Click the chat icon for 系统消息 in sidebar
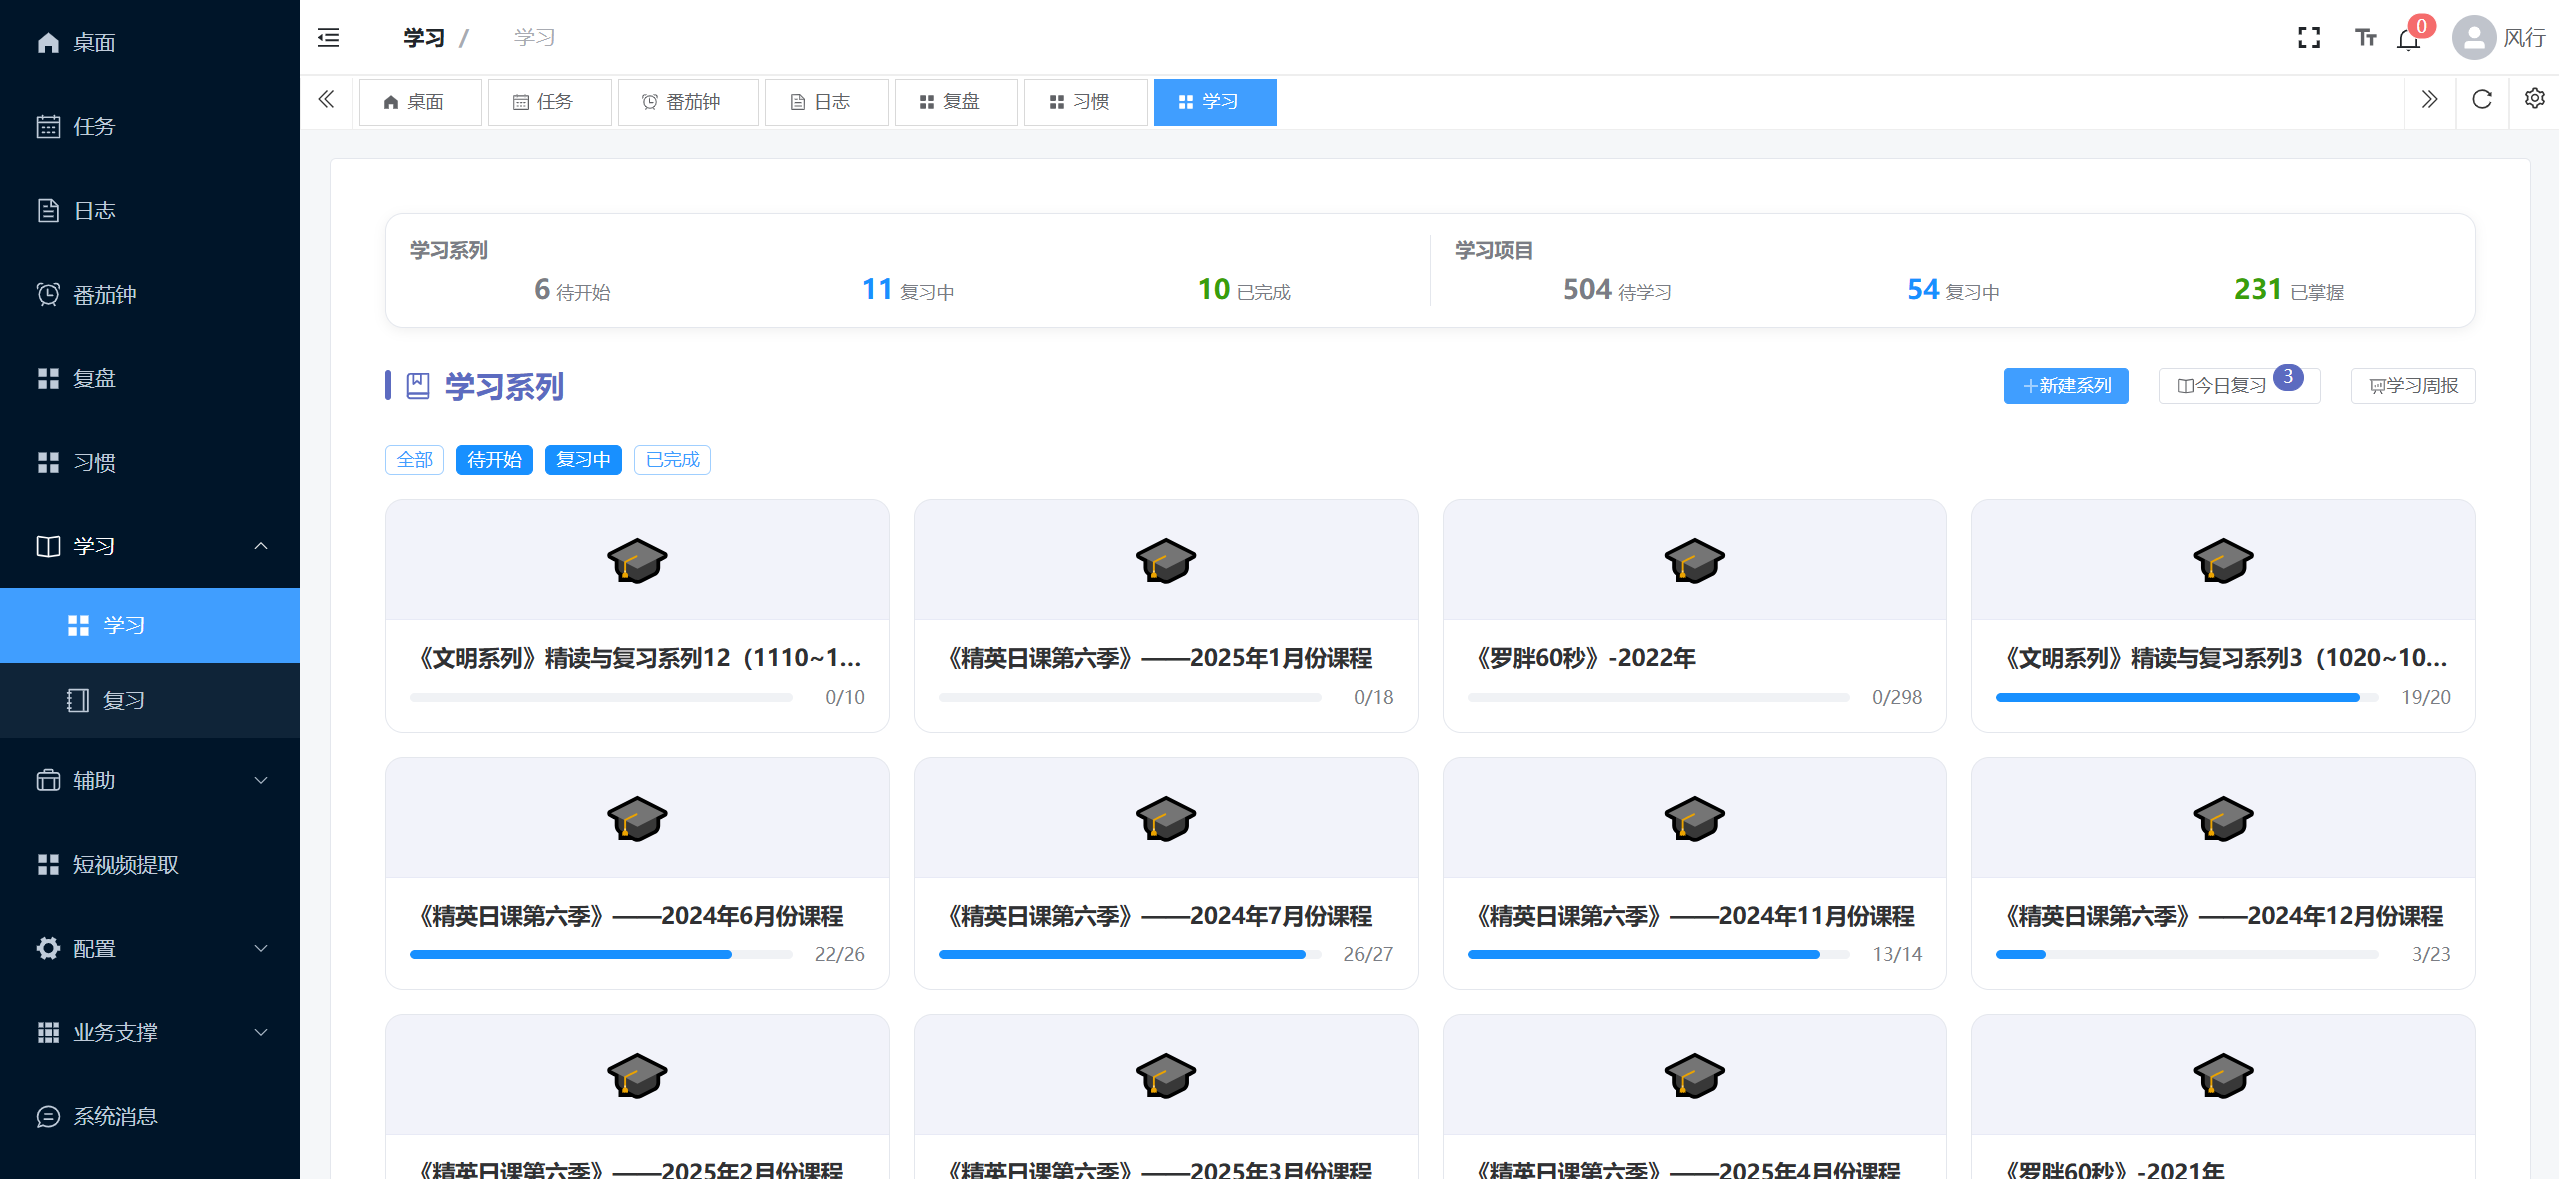The height and width of the screenshot is (1179, 2559). click(48, 1116)
